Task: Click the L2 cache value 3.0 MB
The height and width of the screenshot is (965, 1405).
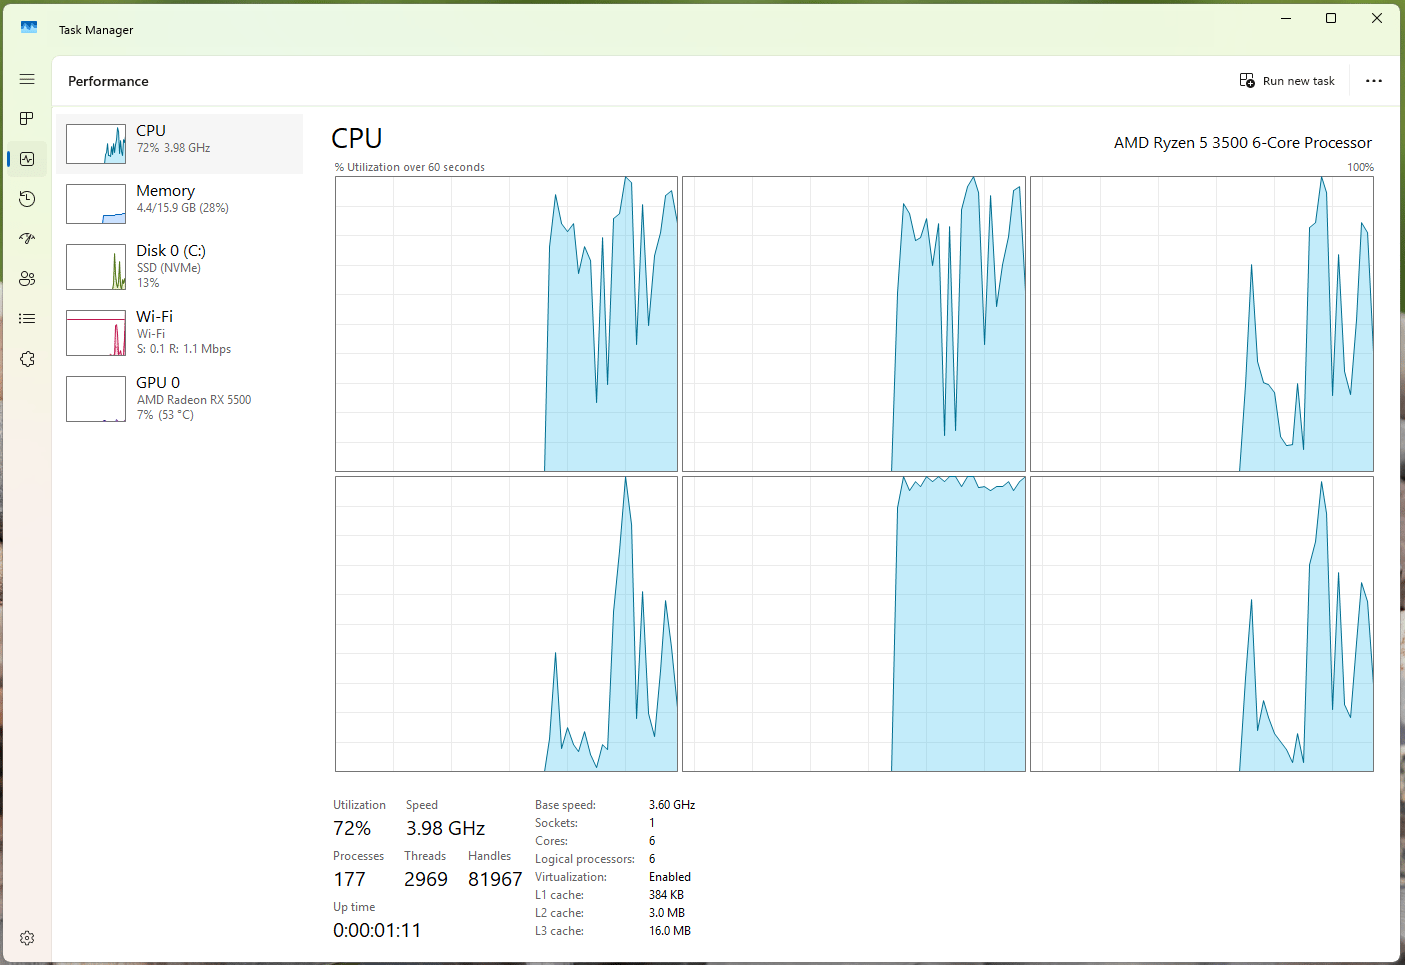Action: click(x=667, y=913)
